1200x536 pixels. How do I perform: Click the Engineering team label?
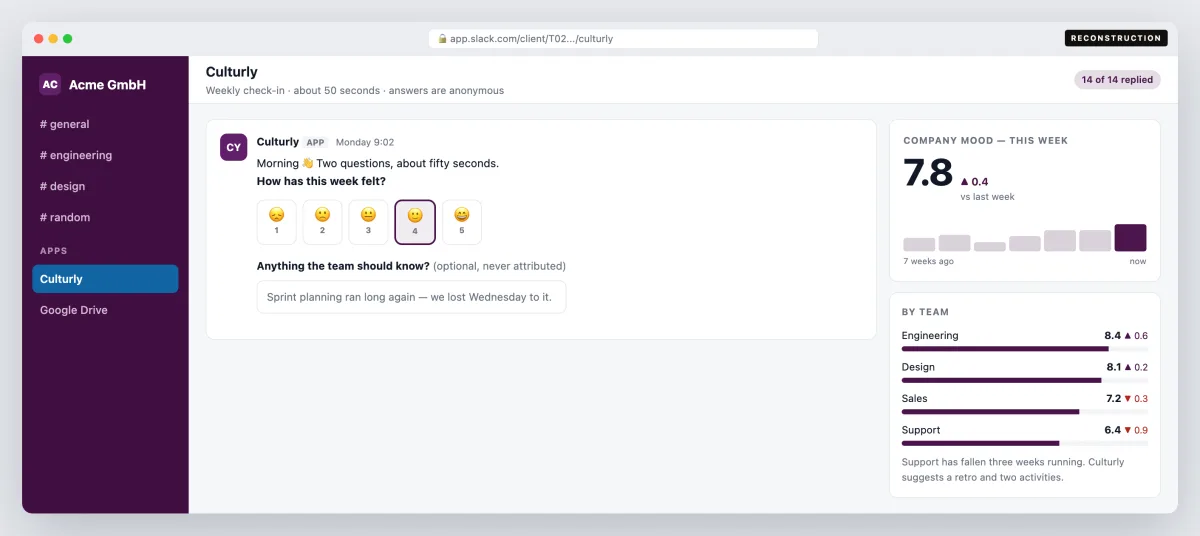(930, 336)
